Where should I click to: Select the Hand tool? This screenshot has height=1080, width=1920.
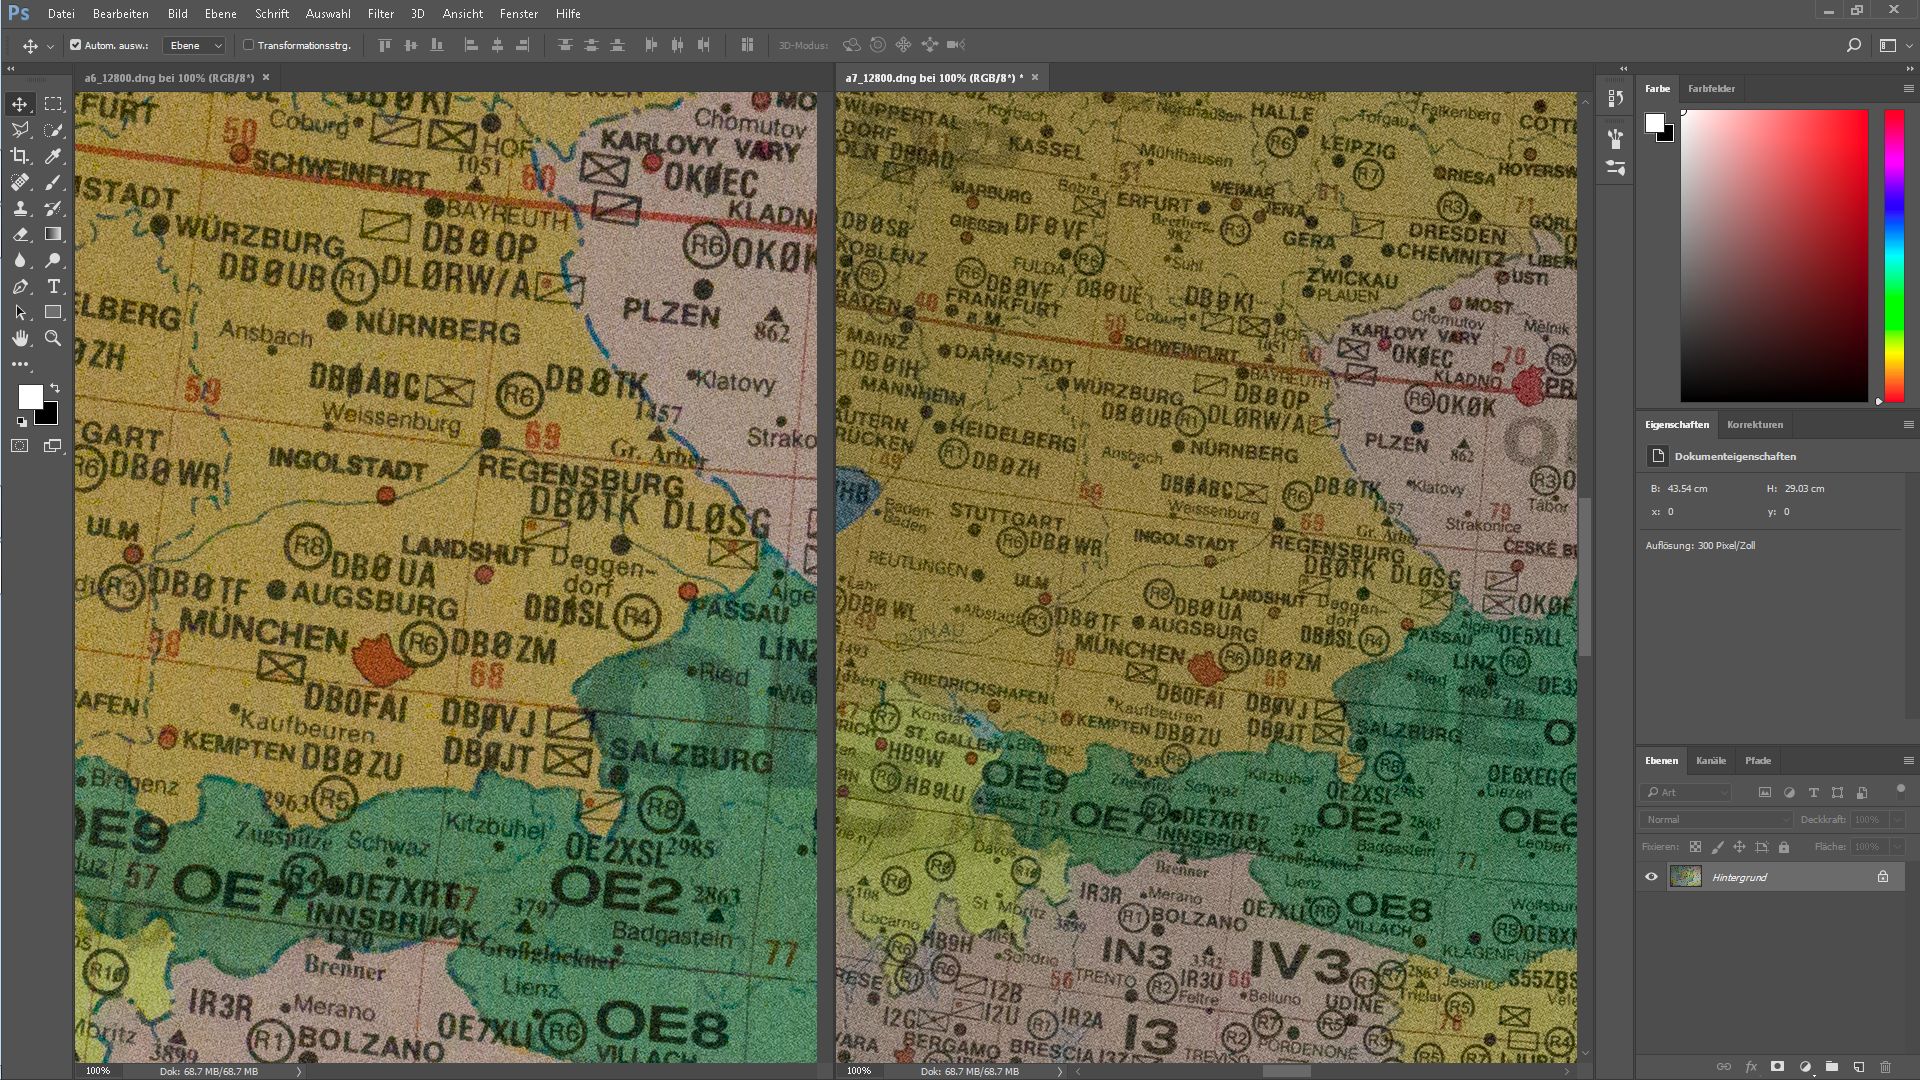click(x=20, y=338)
